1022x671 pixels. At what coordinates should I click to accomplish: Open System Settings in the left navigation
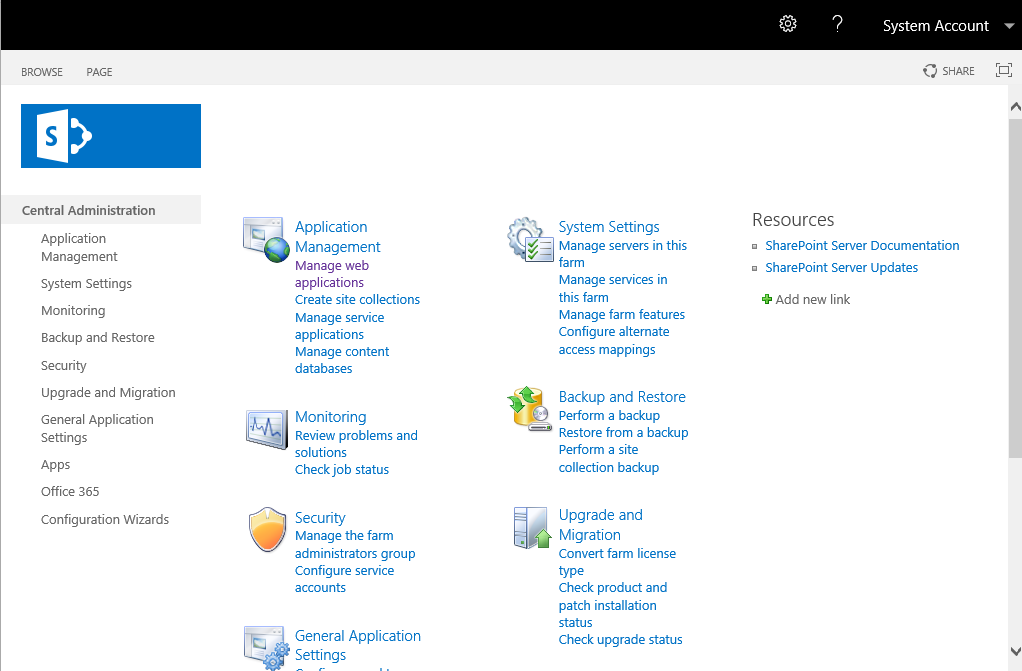pyautogui.click(x=86, y=284)
